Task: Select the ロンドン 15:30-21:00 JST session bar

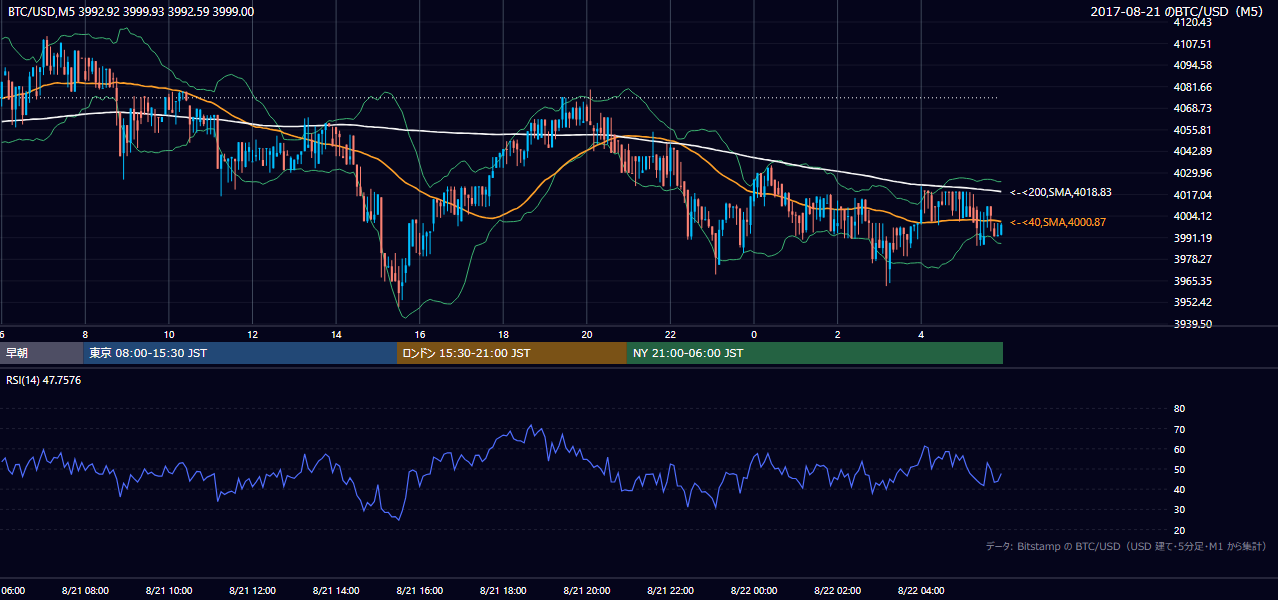Action: coord(512,353)
